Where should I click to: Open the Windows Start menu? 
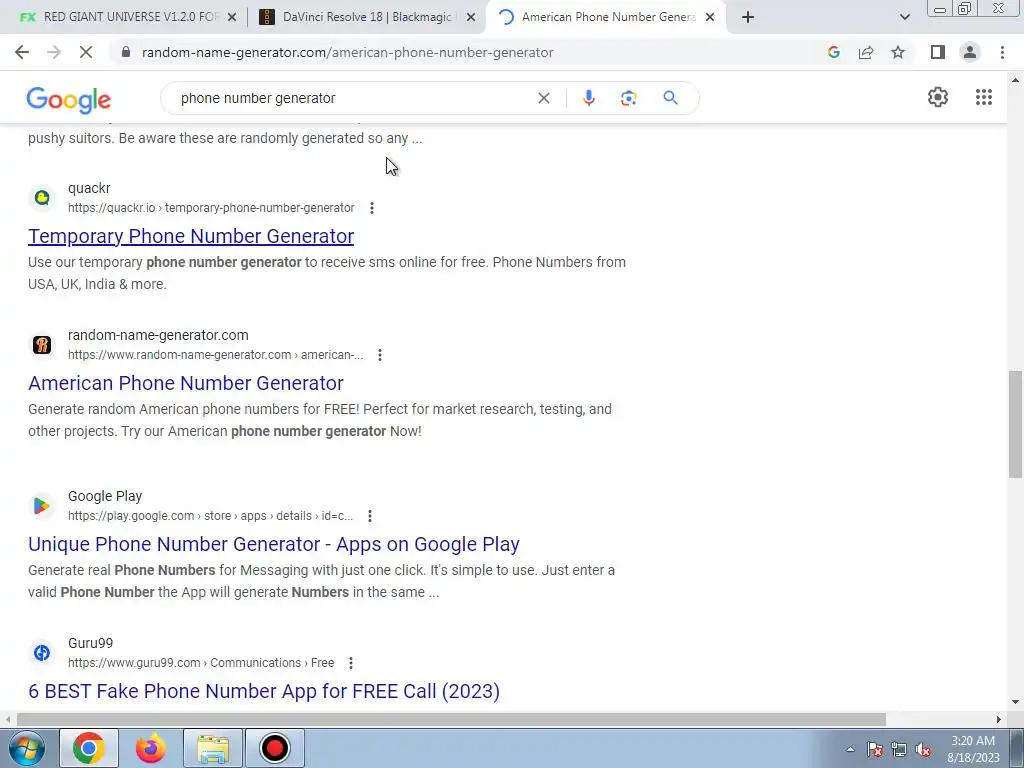coord(25,748)
